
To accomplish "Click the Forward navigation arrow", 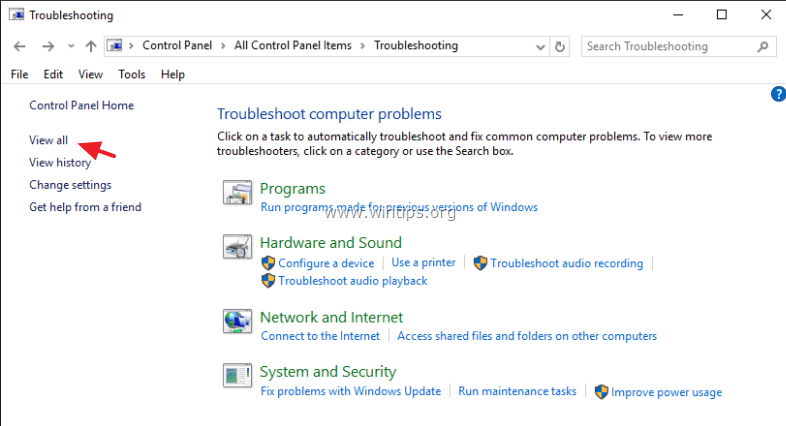I will (48, 47).
